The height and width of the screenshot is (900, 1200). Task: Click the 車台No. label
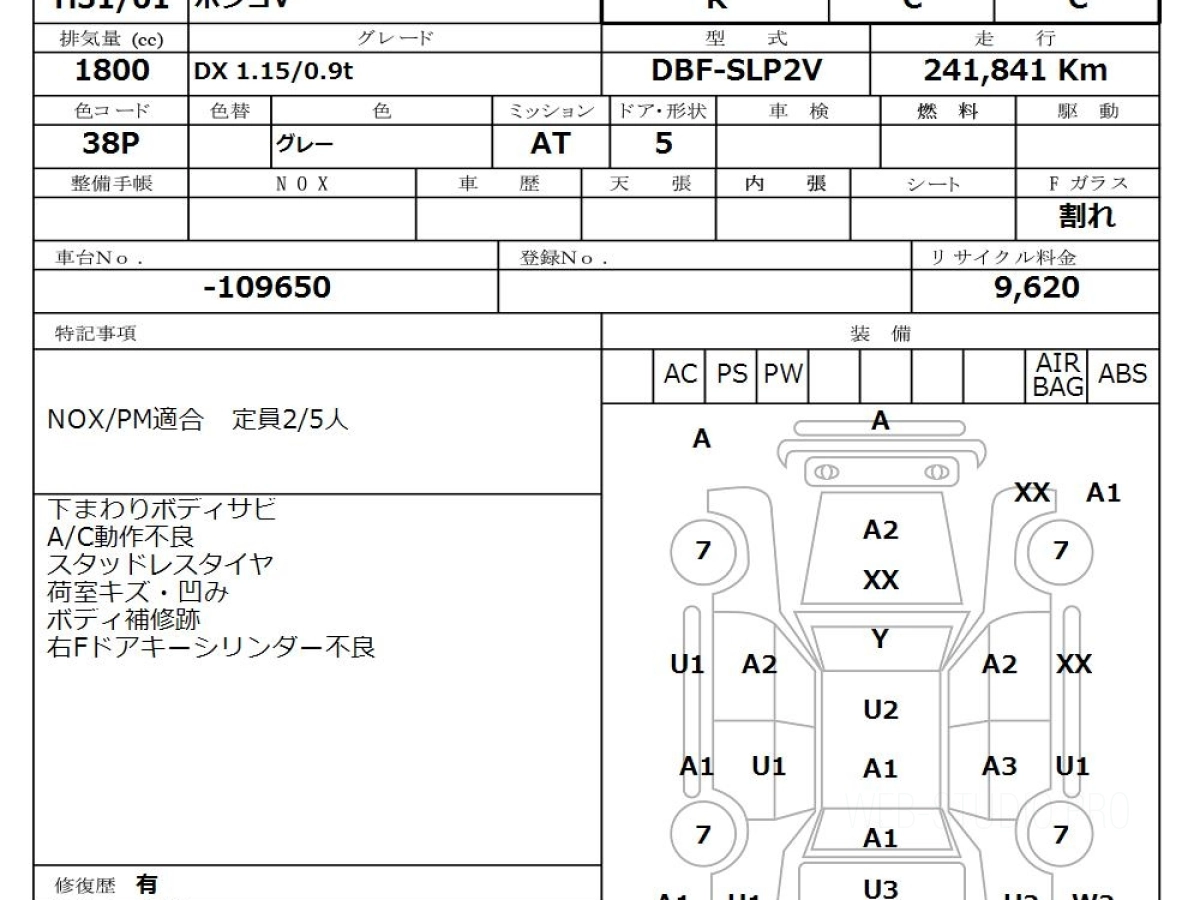99,257
